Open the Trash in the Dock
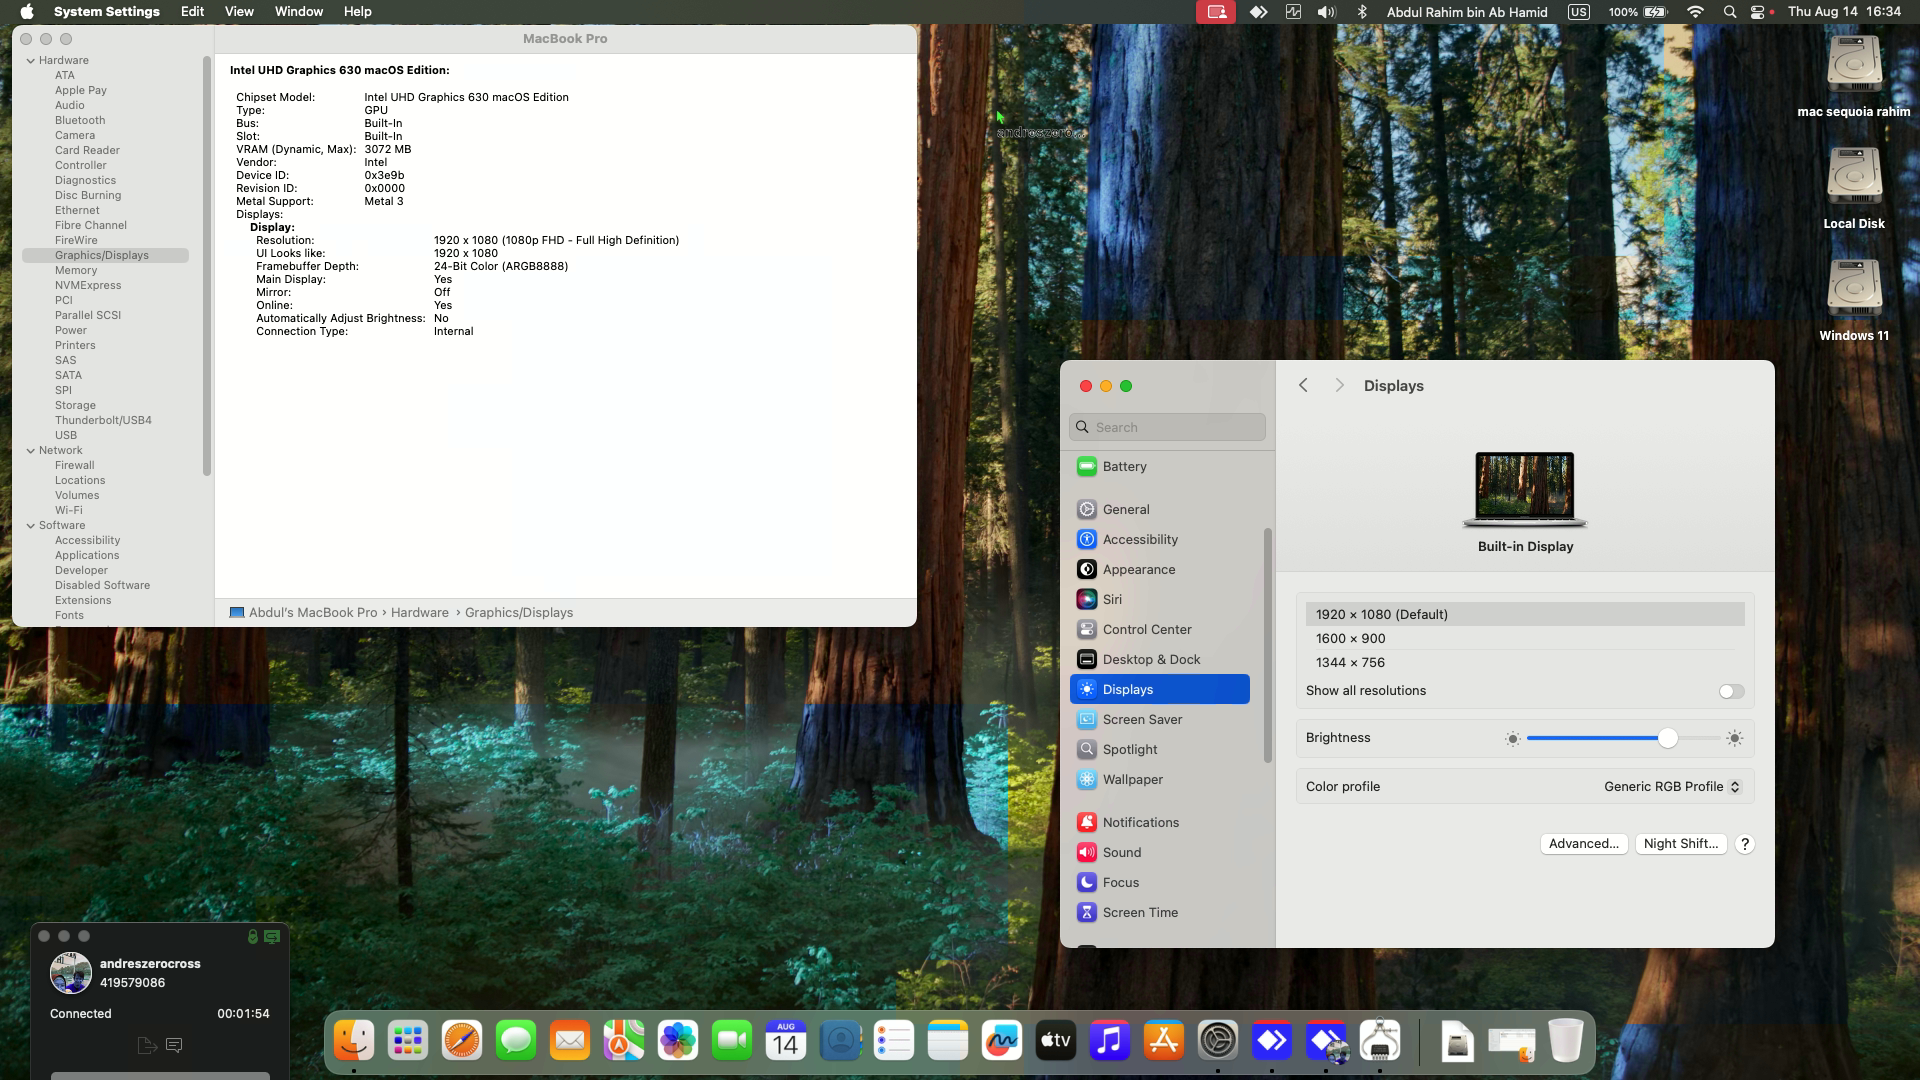 [x=1566, y=1041]
